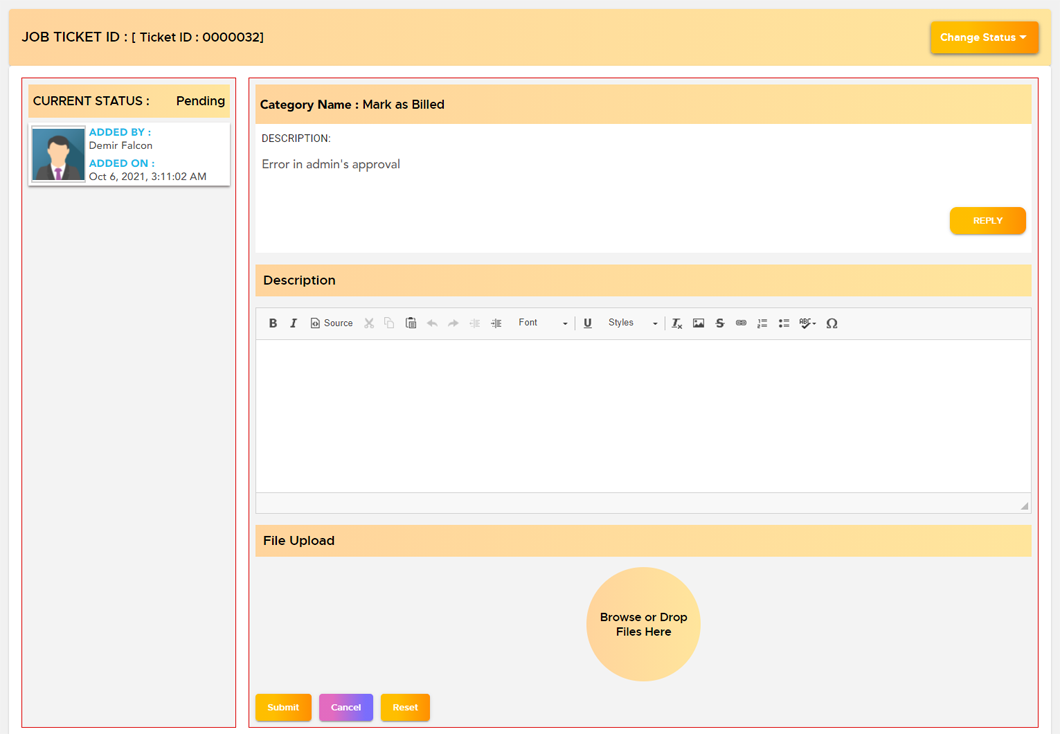
Task: Click Browse or Drop Files Here area
Action: point(643,624)
